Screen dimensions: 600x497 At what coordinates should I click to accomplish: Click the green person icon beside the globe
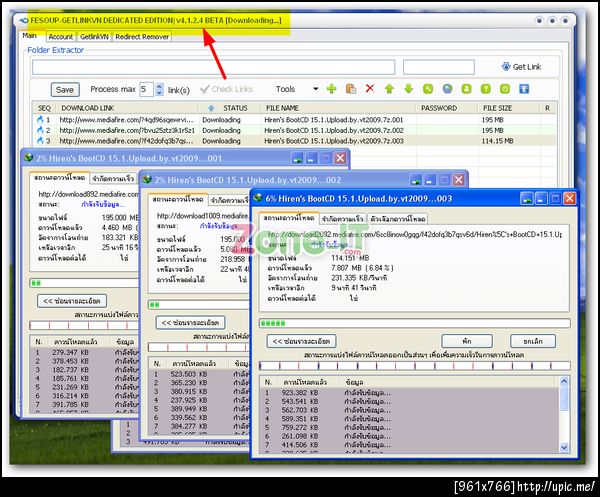(x=466, y=89)
